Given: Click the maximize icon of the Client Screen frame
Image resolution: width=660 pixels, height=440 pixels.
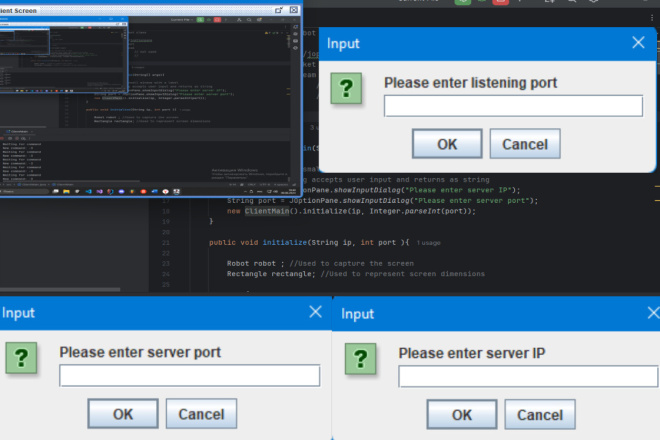Looking at the screenshot, I should pos(294,10).
